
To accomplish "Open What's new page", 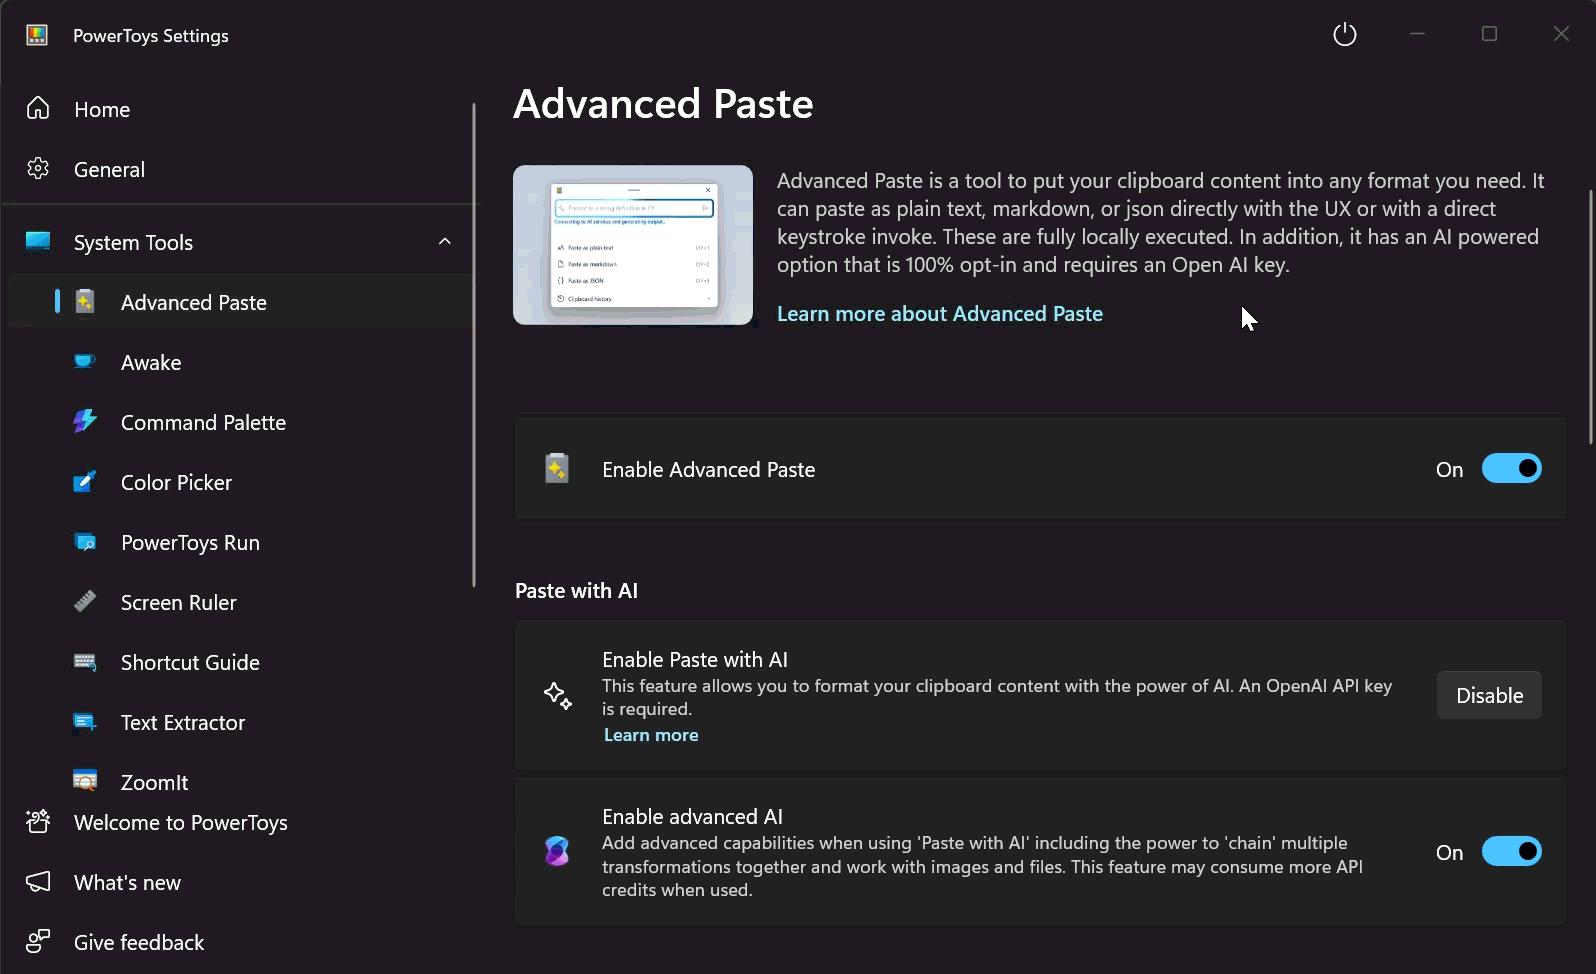I will click(x=238, y=882).
